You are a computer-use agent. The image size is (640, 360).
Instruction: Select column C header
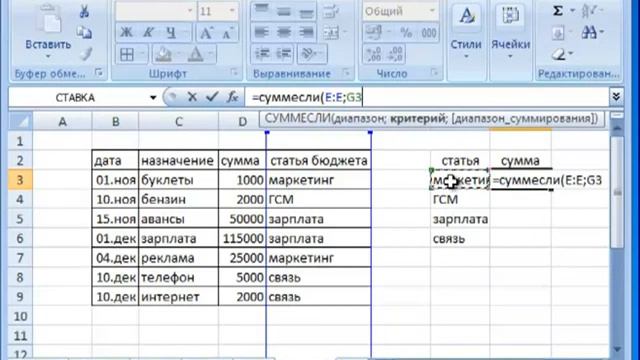click(178, 122)
